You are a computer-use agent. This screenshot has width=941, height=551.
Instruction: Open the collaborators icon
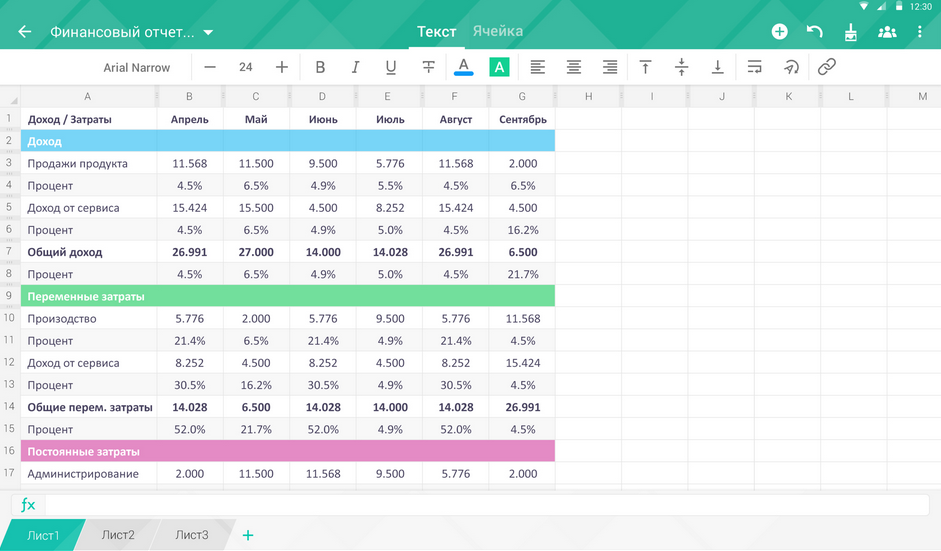[887, 32]
